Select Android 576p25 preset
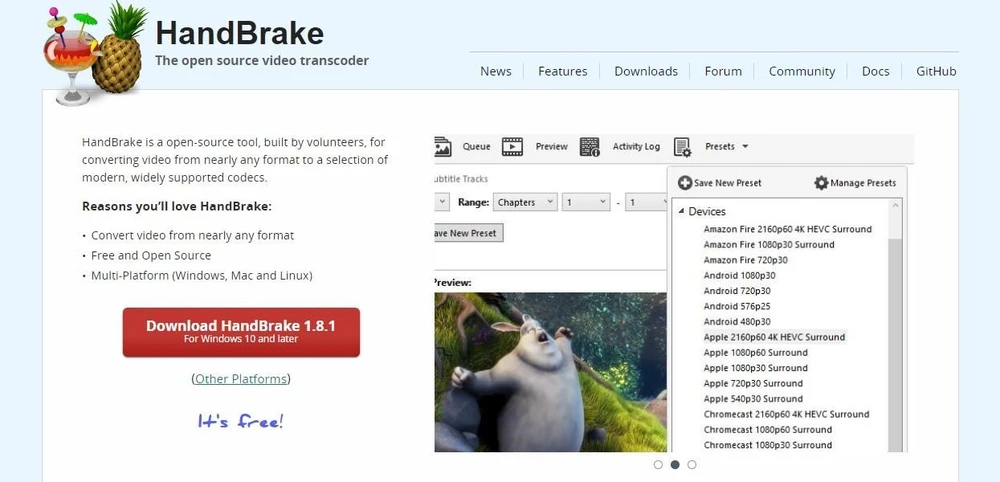This screenshot has height=482, width=1000. pos(737,306)
